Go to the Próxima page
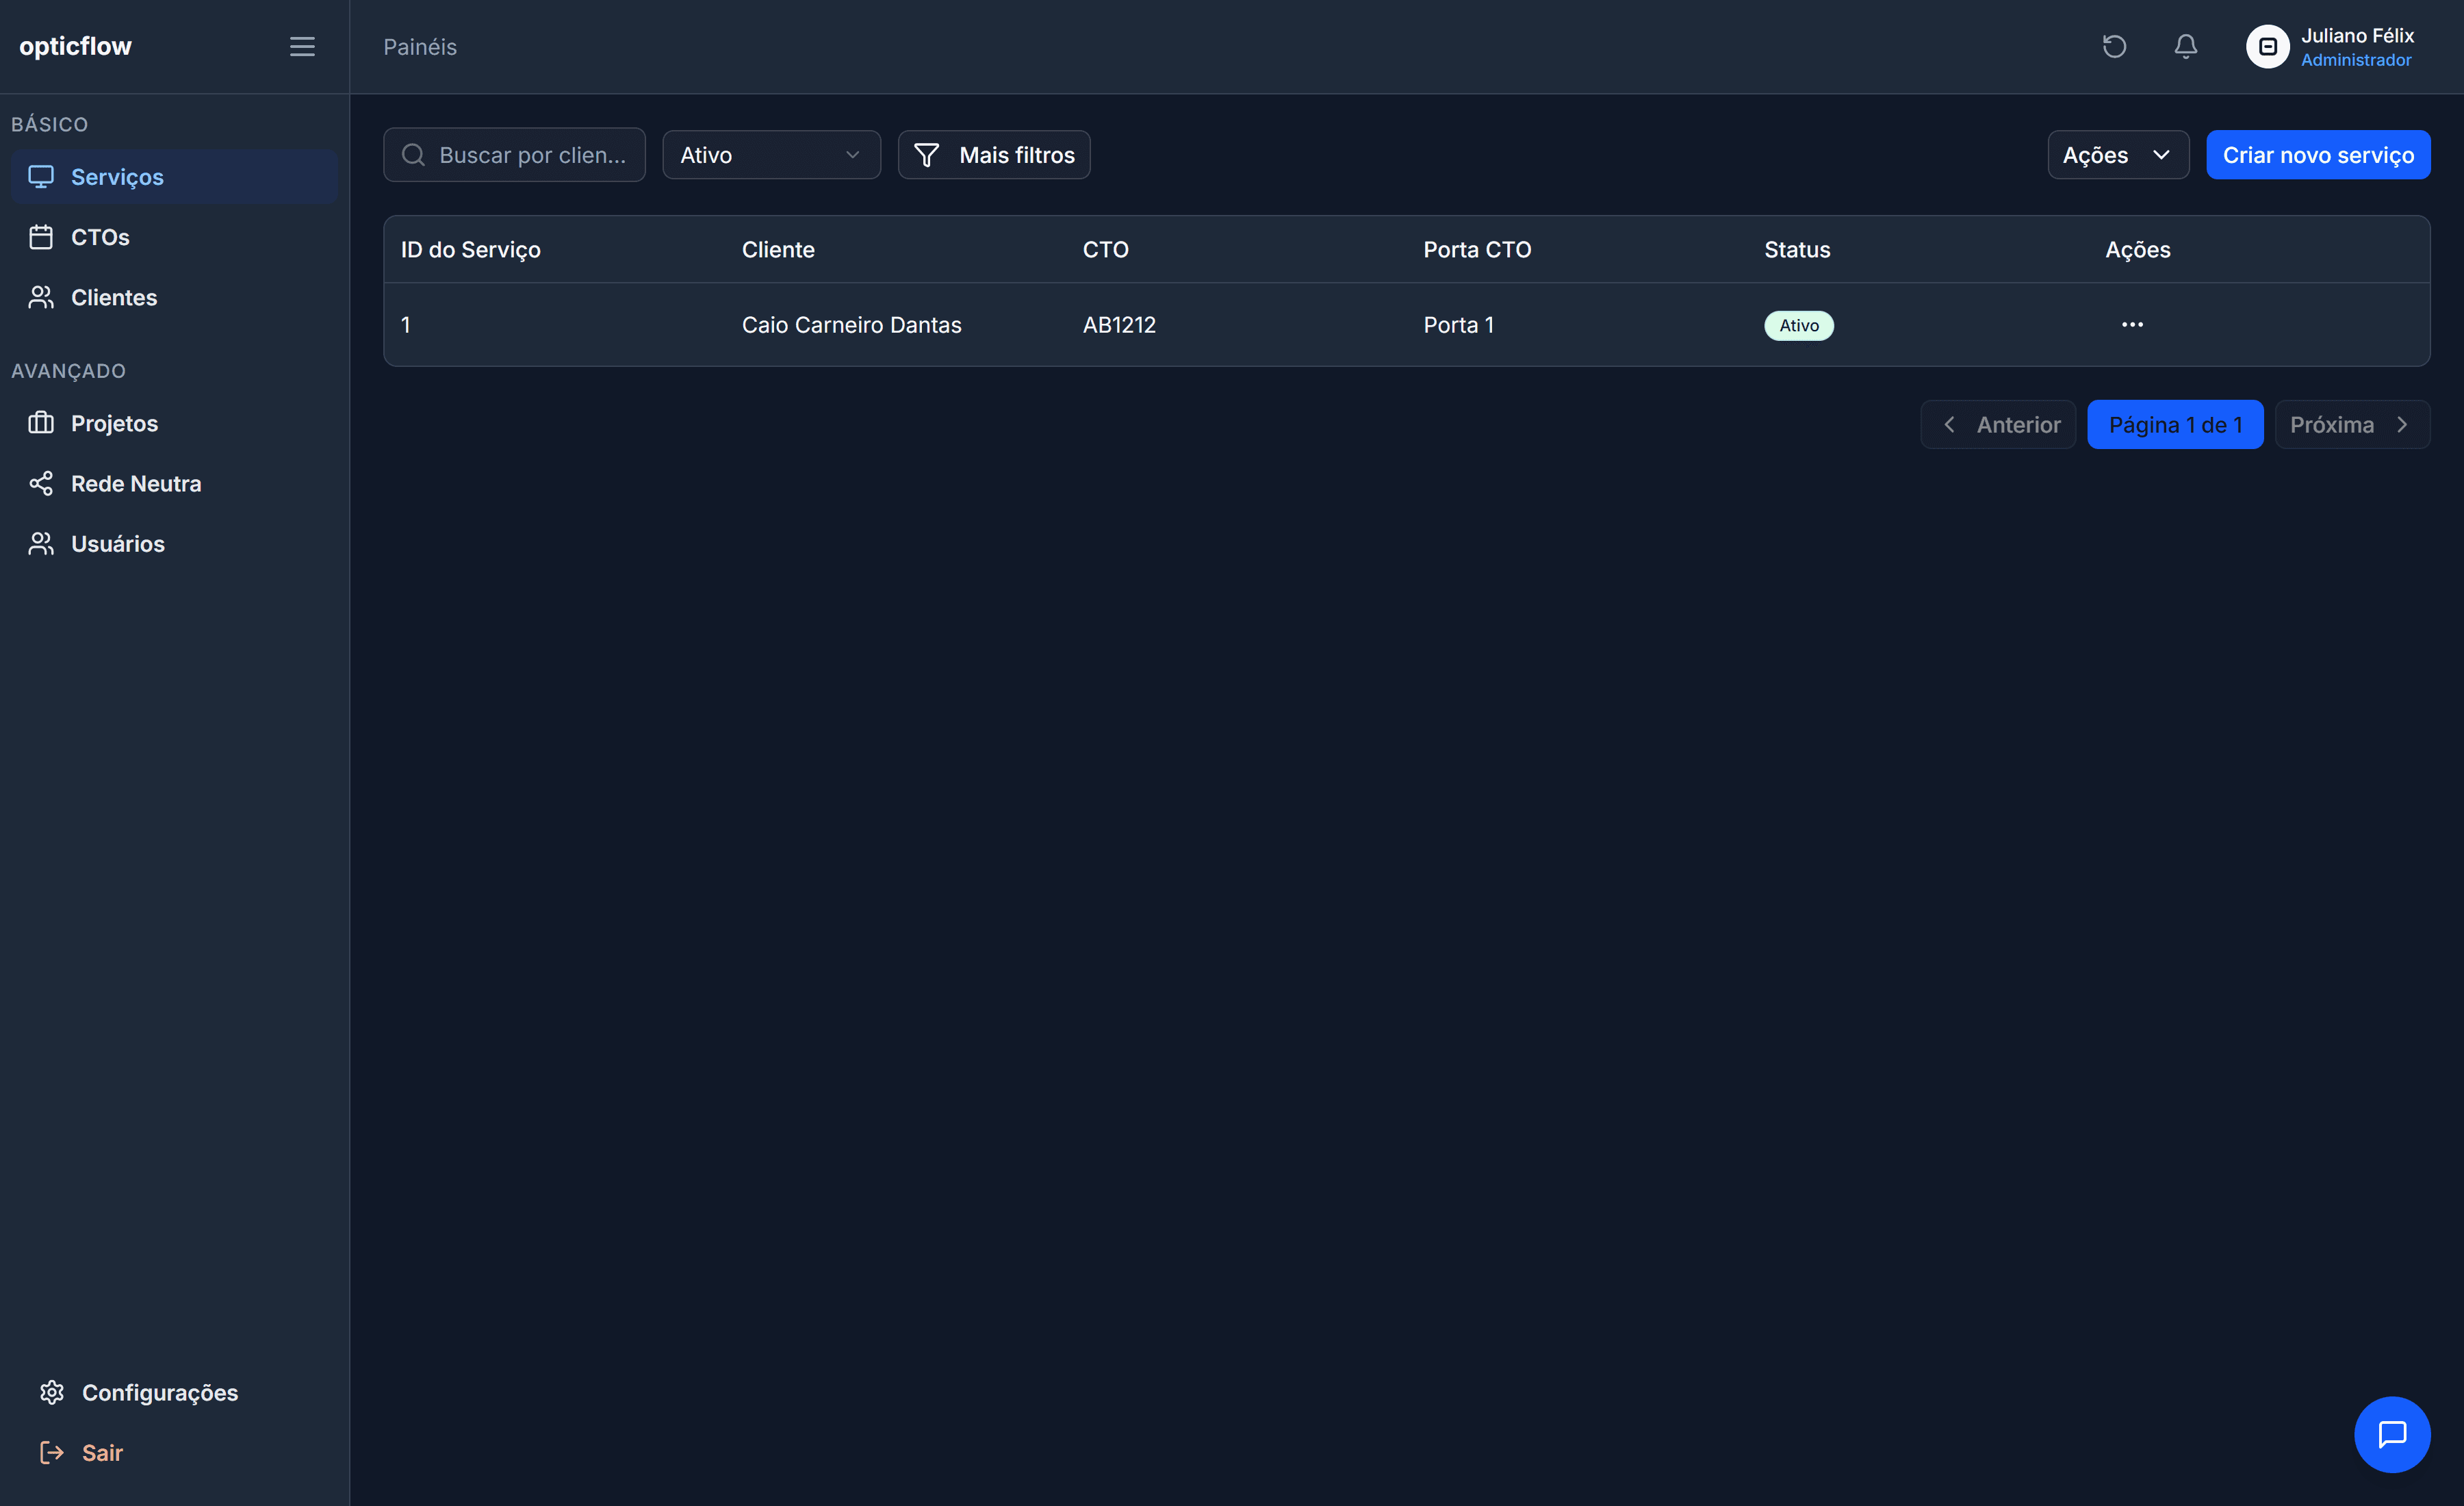Viewport: 2464px width, 1506px height. [2351, 425]
